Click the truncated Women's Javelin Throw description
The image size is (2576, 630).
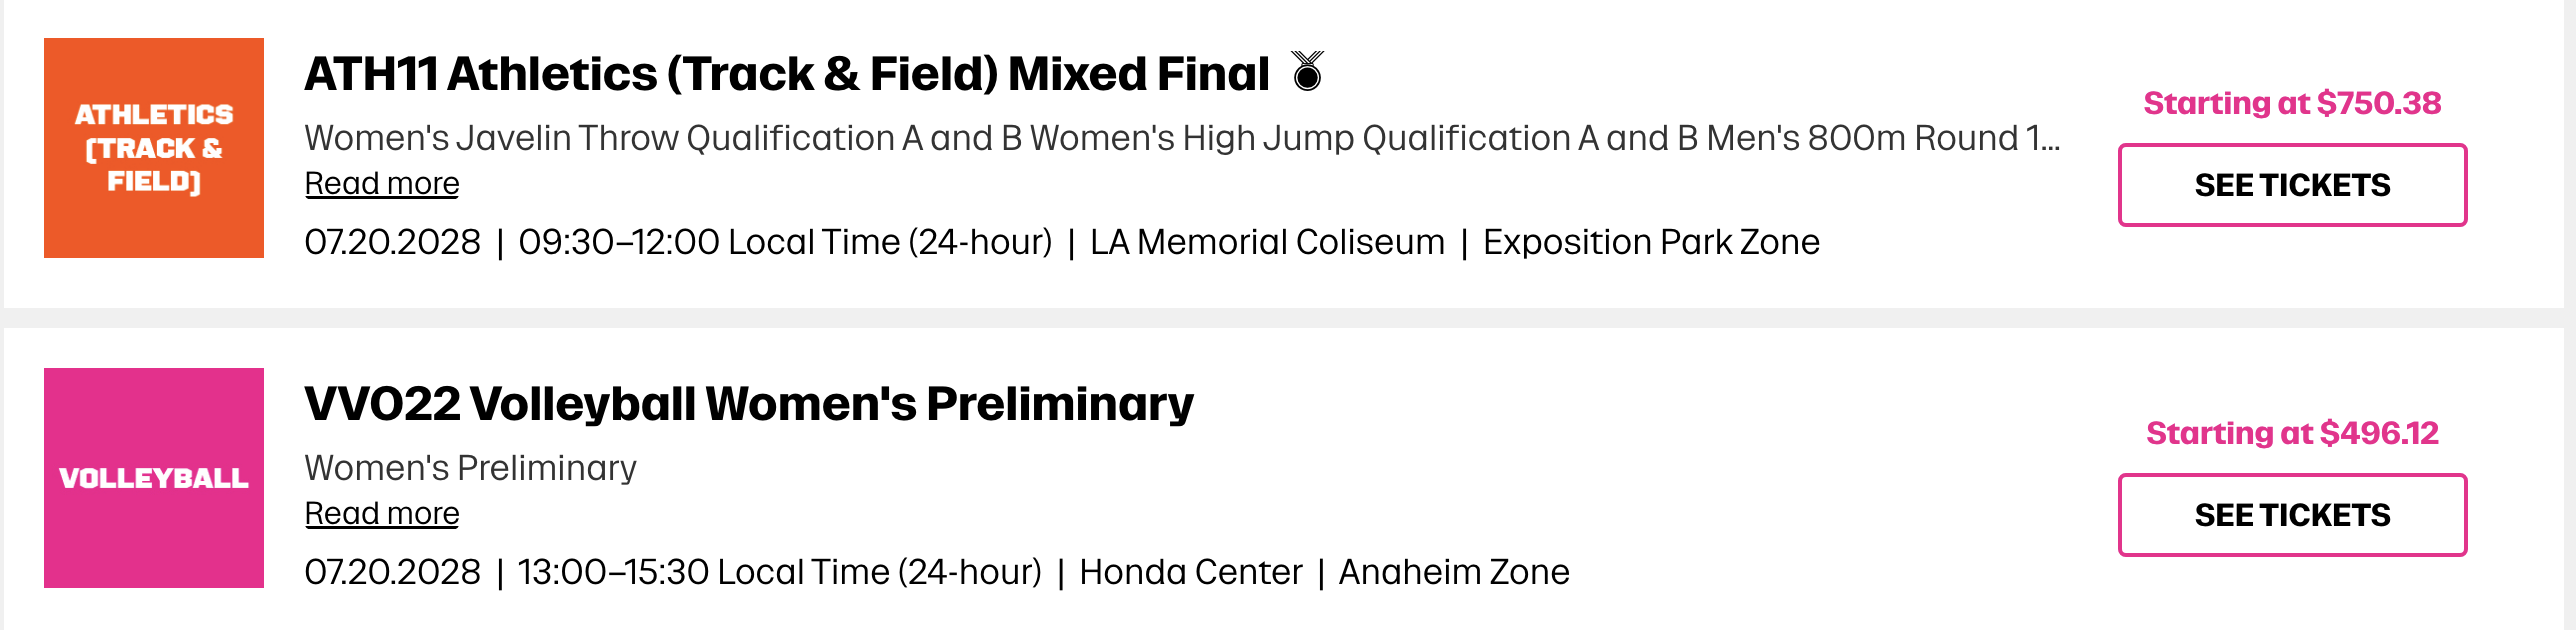pos(1182,138)
